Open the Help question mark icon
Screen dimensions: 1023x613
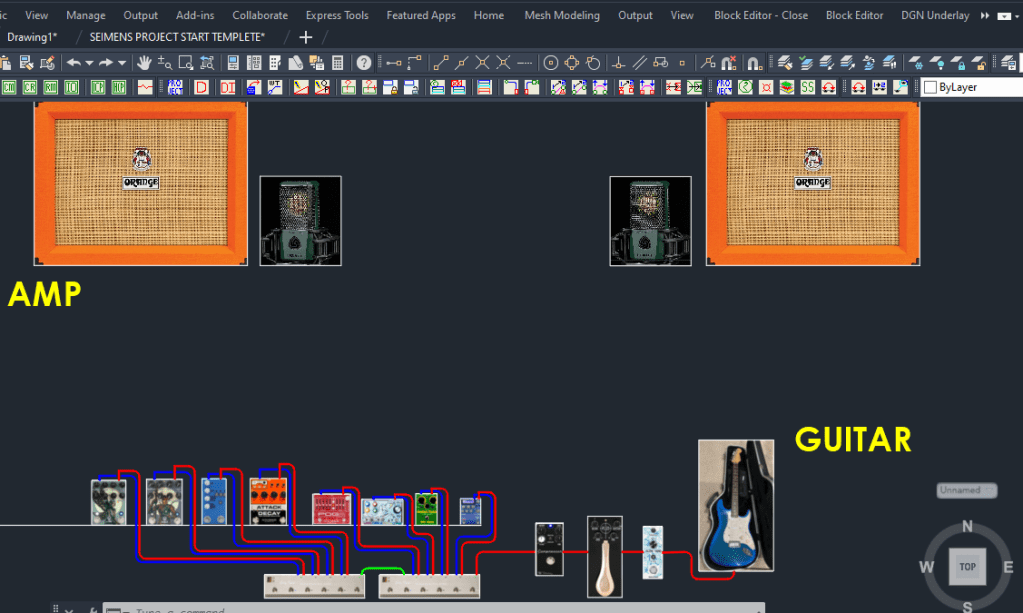(364, 63)
